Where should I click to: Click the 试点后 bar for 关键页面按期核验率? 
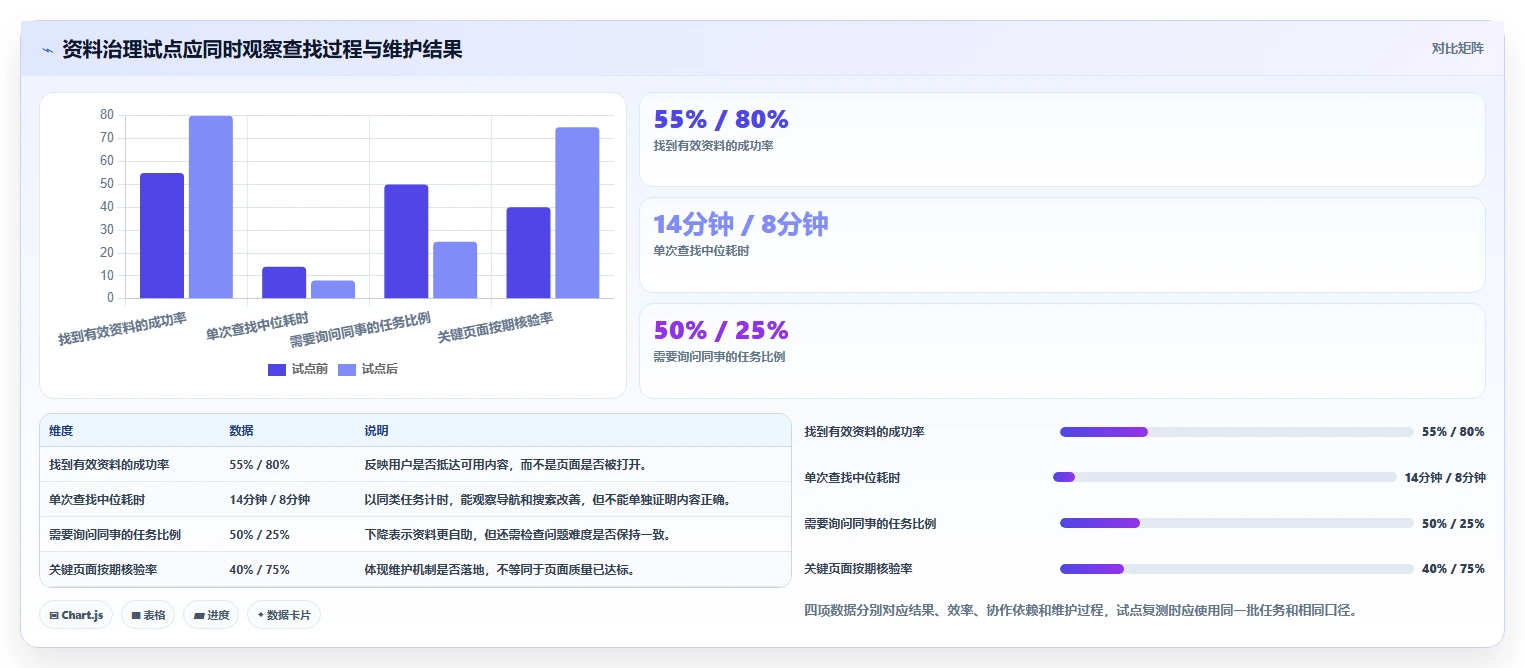[577, 212]
